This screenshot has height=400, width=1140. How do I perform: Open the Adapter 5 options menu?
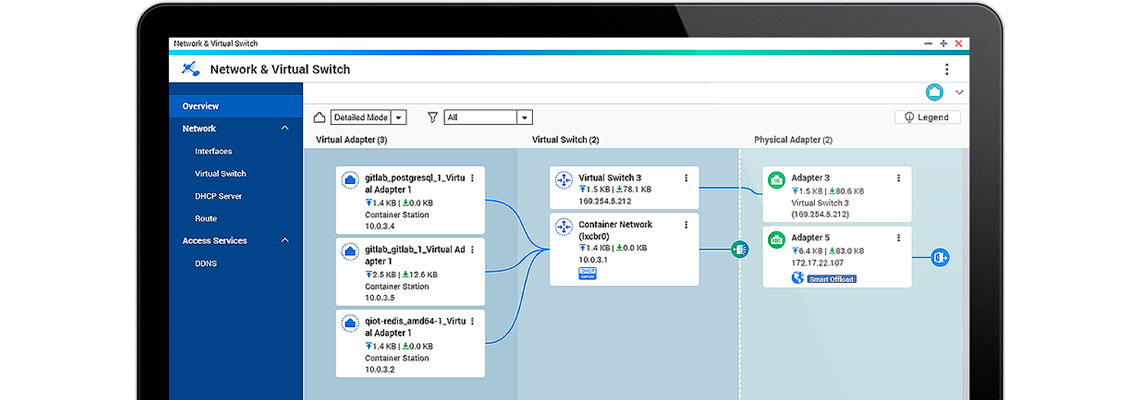pyautogui.click(x=898, y=238)
